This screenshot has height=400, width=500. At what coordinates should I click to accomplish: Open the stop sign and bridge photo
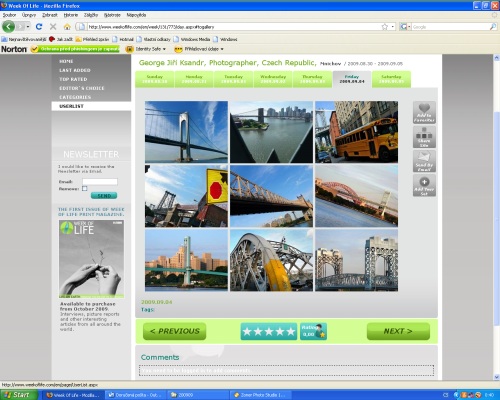[186, 196]
